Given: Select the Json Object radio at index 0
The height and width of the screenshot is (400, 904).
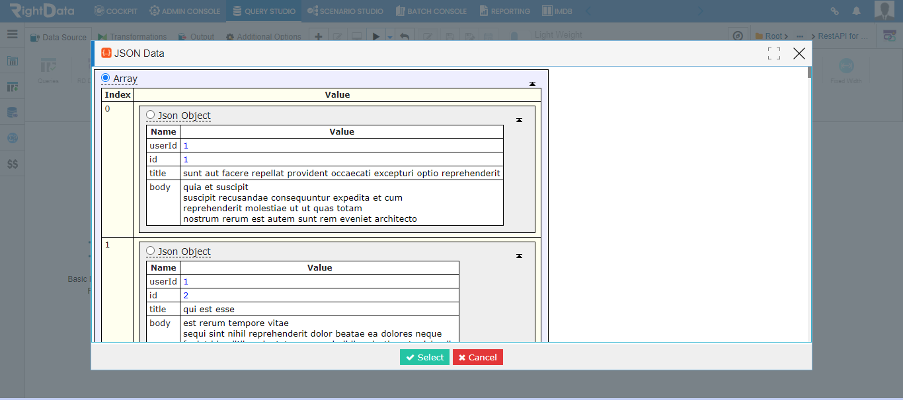Looking at the screenshot, I should [150, 115].
